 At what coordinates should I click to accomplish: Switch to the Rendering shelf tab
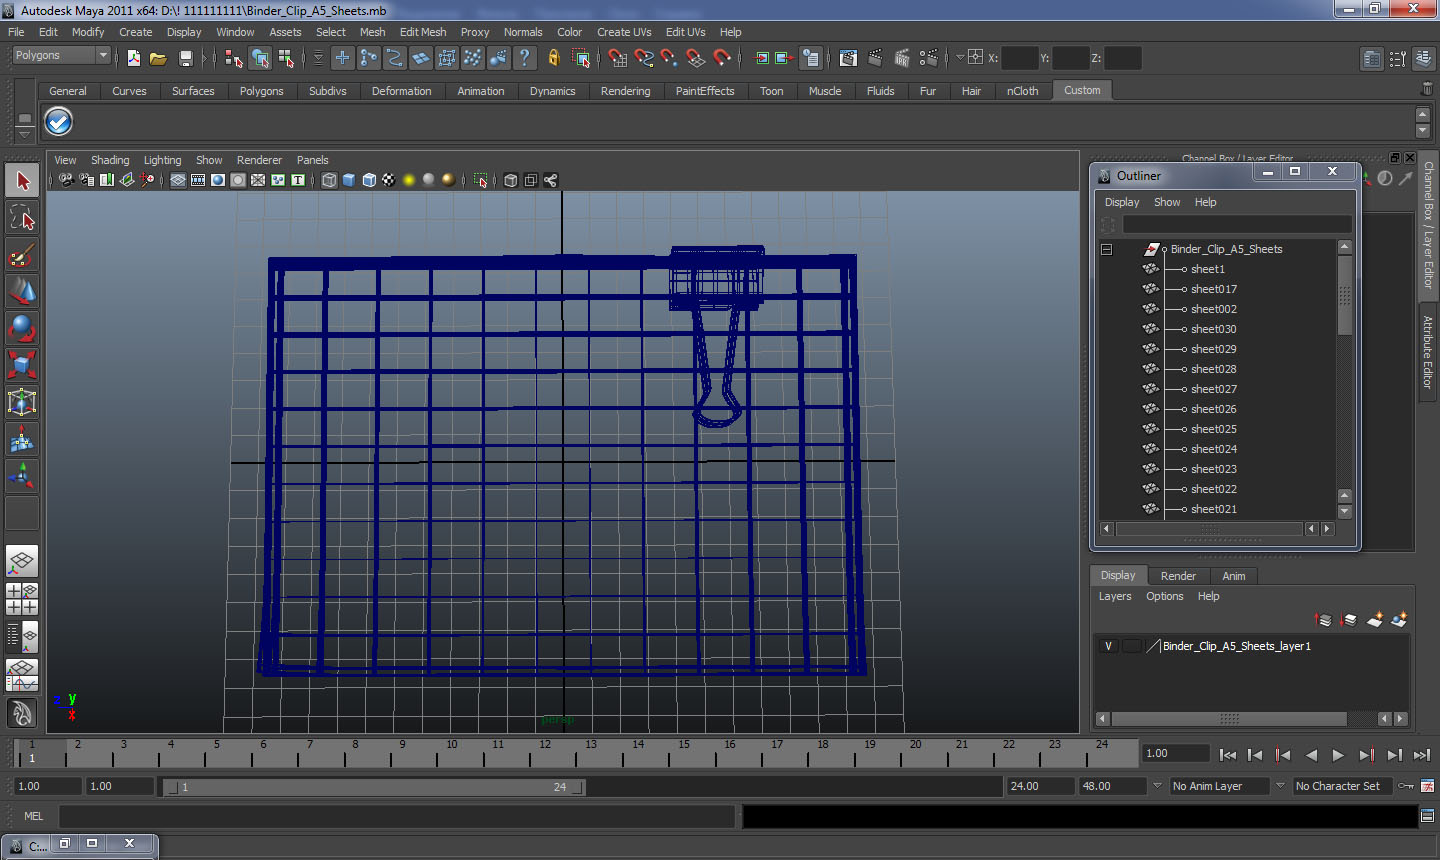(625, 91)
